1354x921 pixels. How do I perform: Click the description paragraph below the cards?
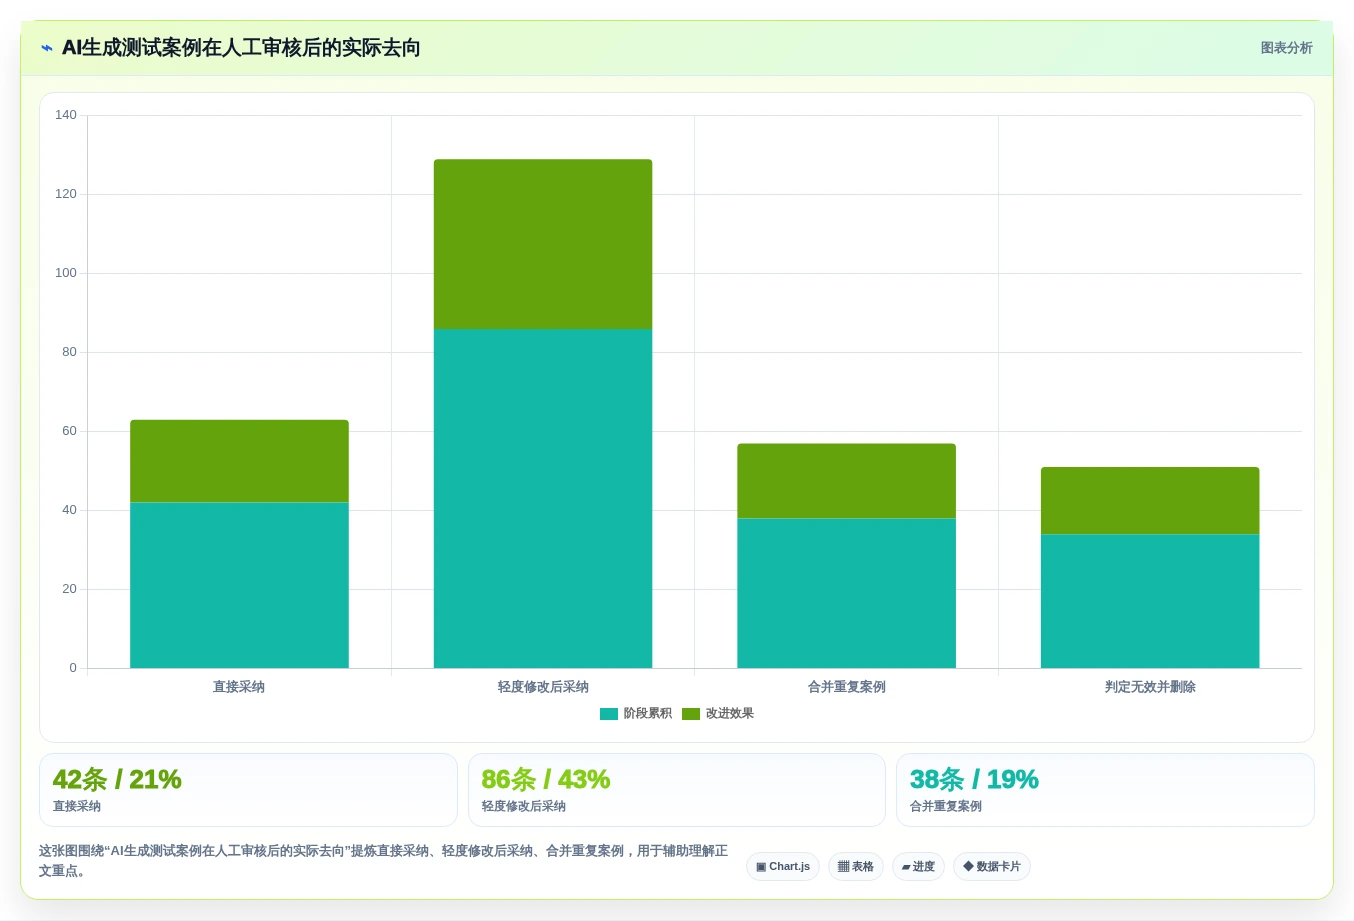[384, 861]
